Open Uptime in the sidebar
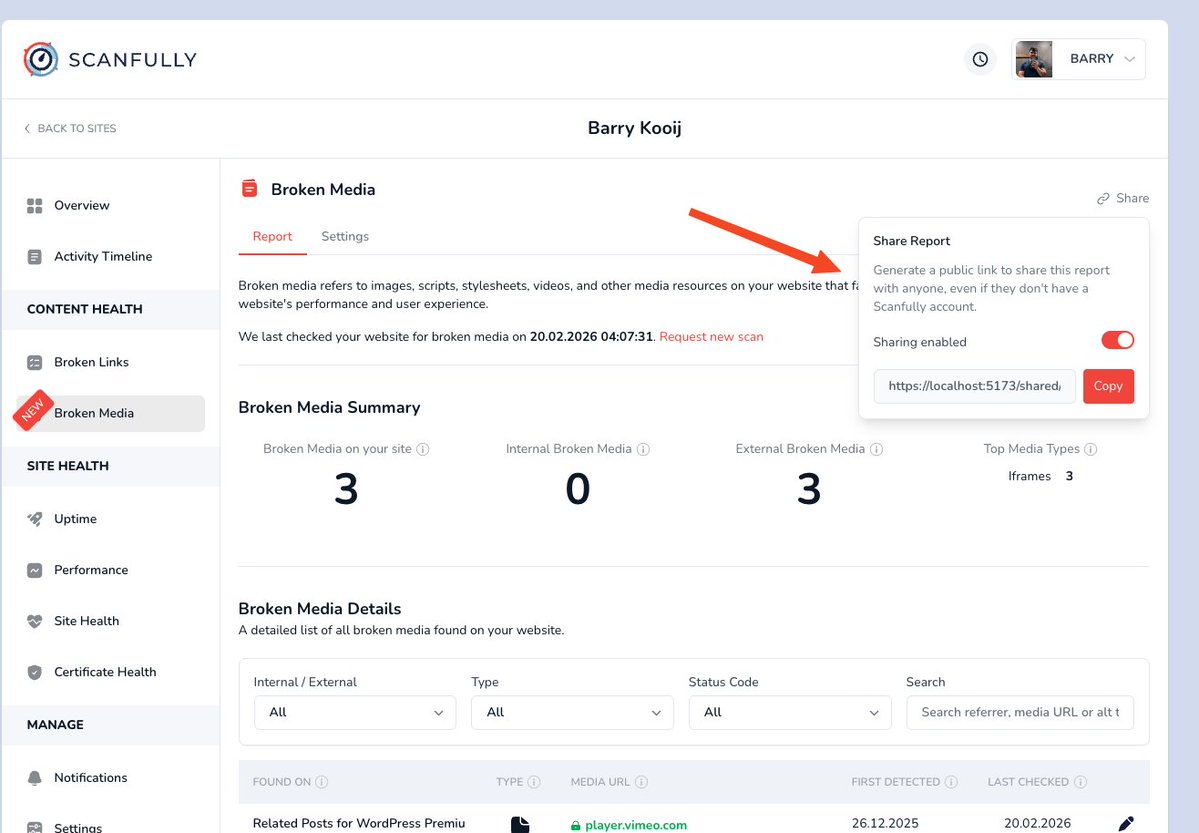 75,519
